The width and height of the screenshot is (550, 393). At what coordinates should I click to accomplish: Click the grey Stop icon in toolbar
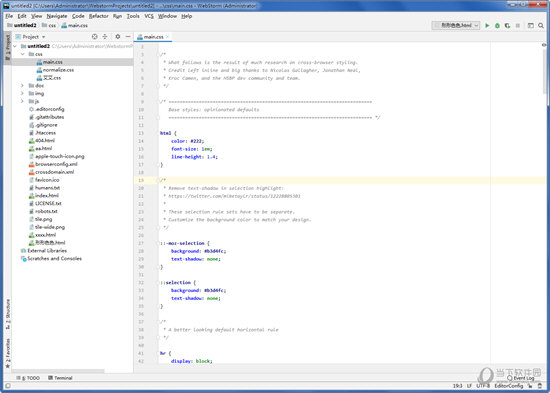(518, 26)
